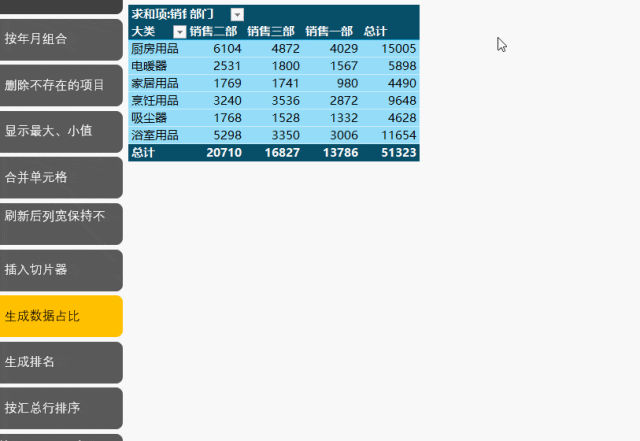Select the 显示最大、小值 button

60,131
